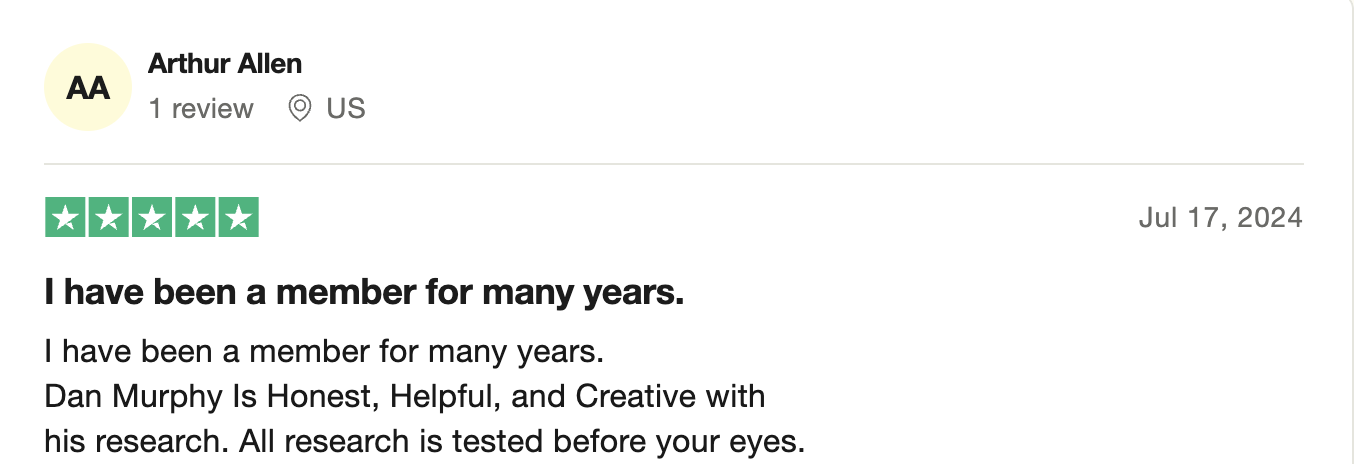Click the Jul 17, 2024 date
1354x464 pixels.
click(x=1221, y=217)
